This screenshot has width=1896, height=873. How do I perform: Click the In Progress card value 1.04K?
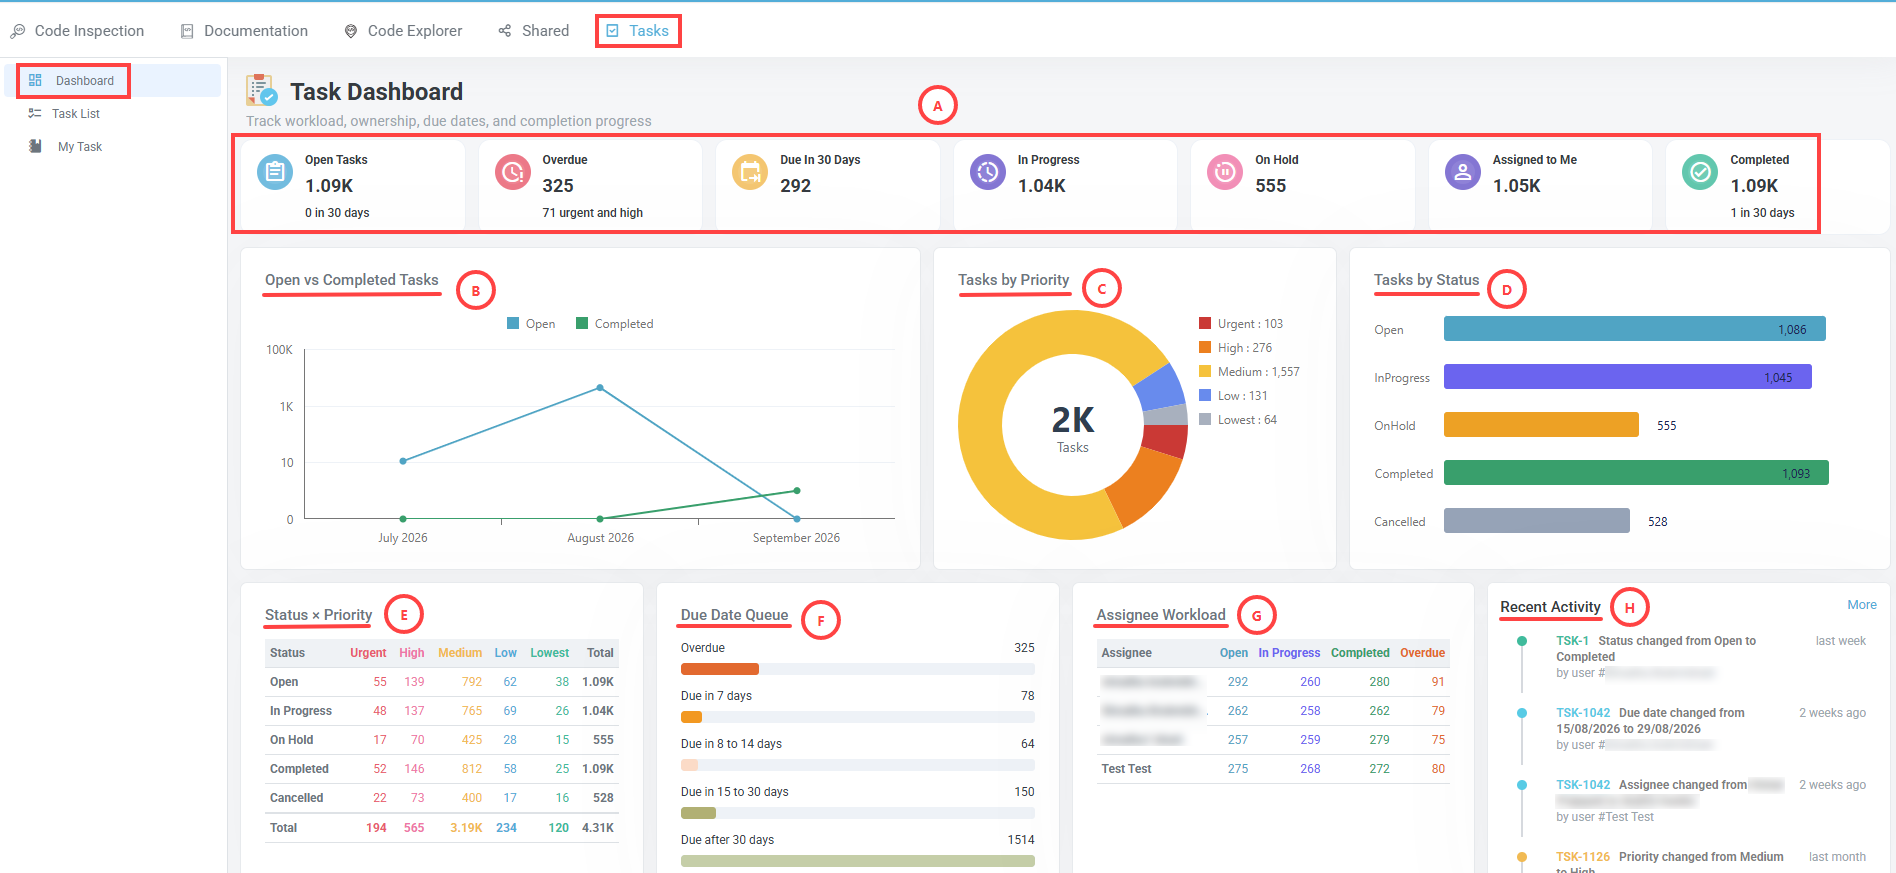(1042, 186)
